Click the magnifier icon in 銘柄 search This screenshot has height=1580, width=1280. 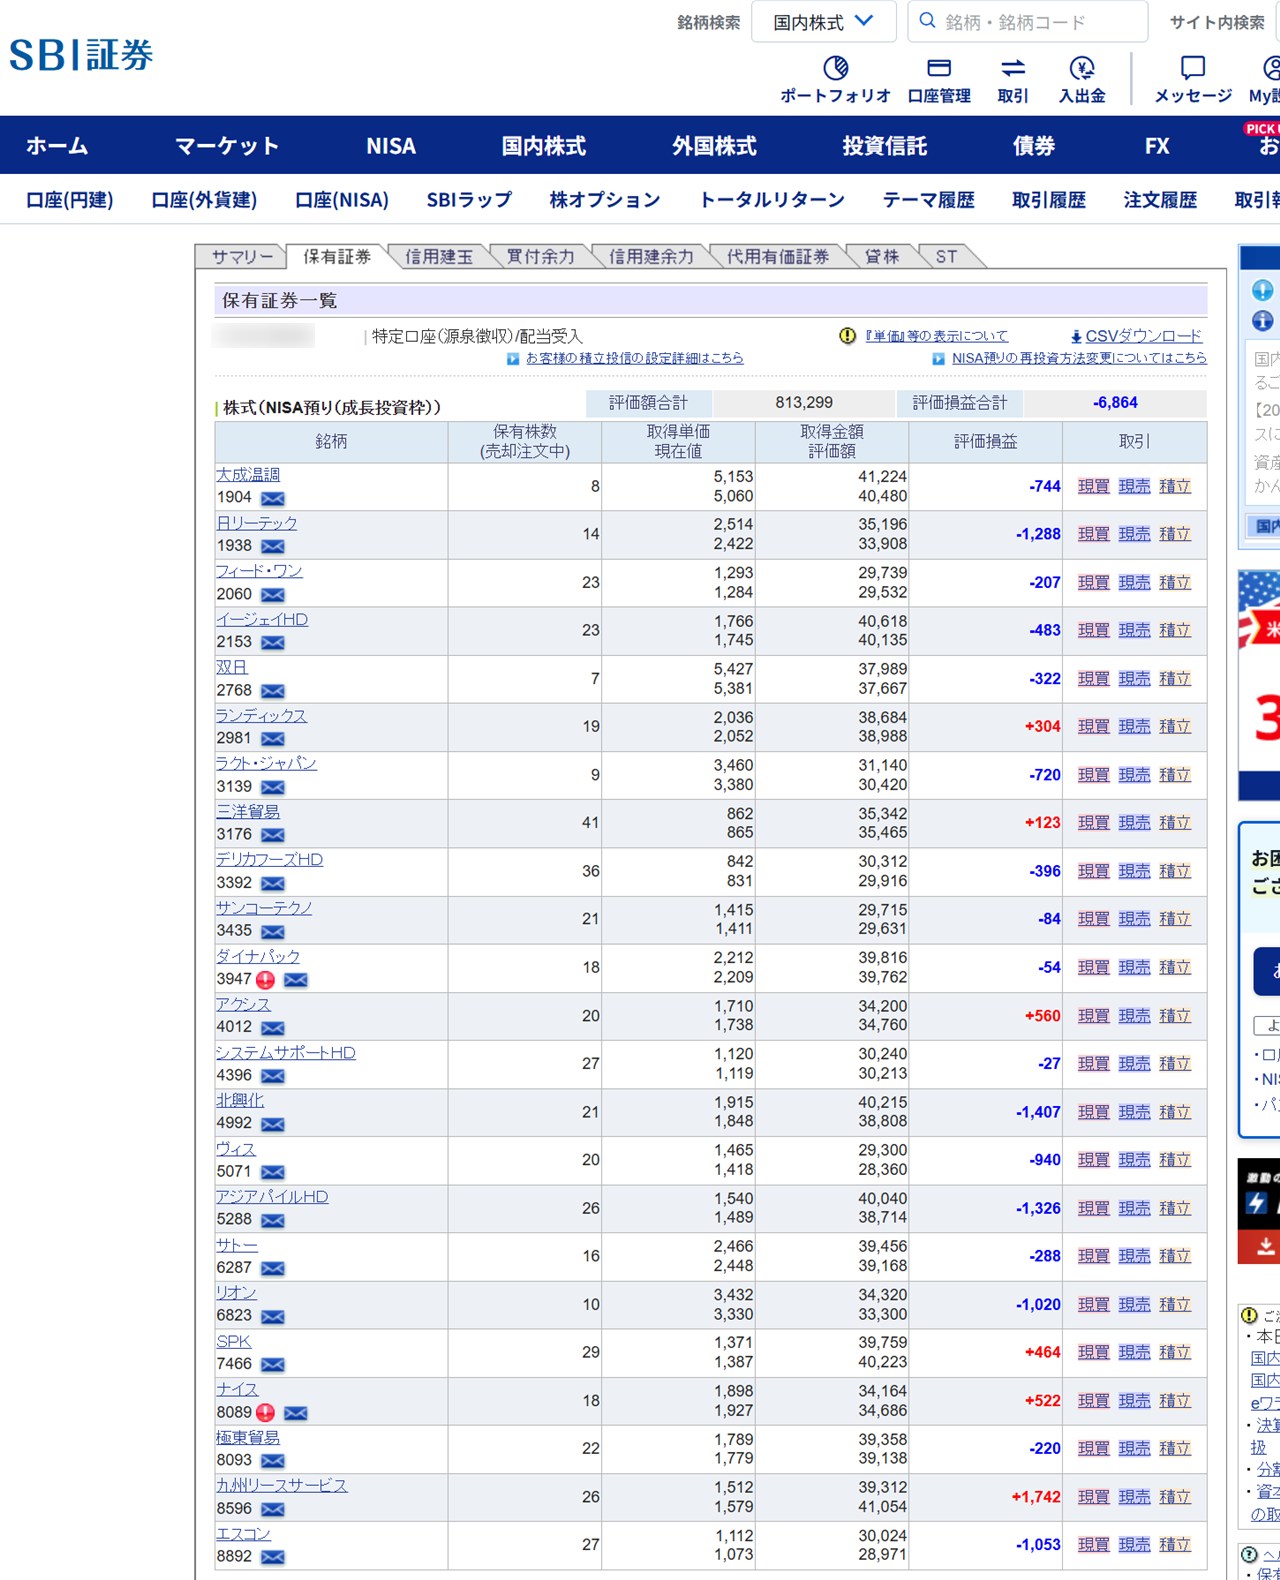(927, 21)
